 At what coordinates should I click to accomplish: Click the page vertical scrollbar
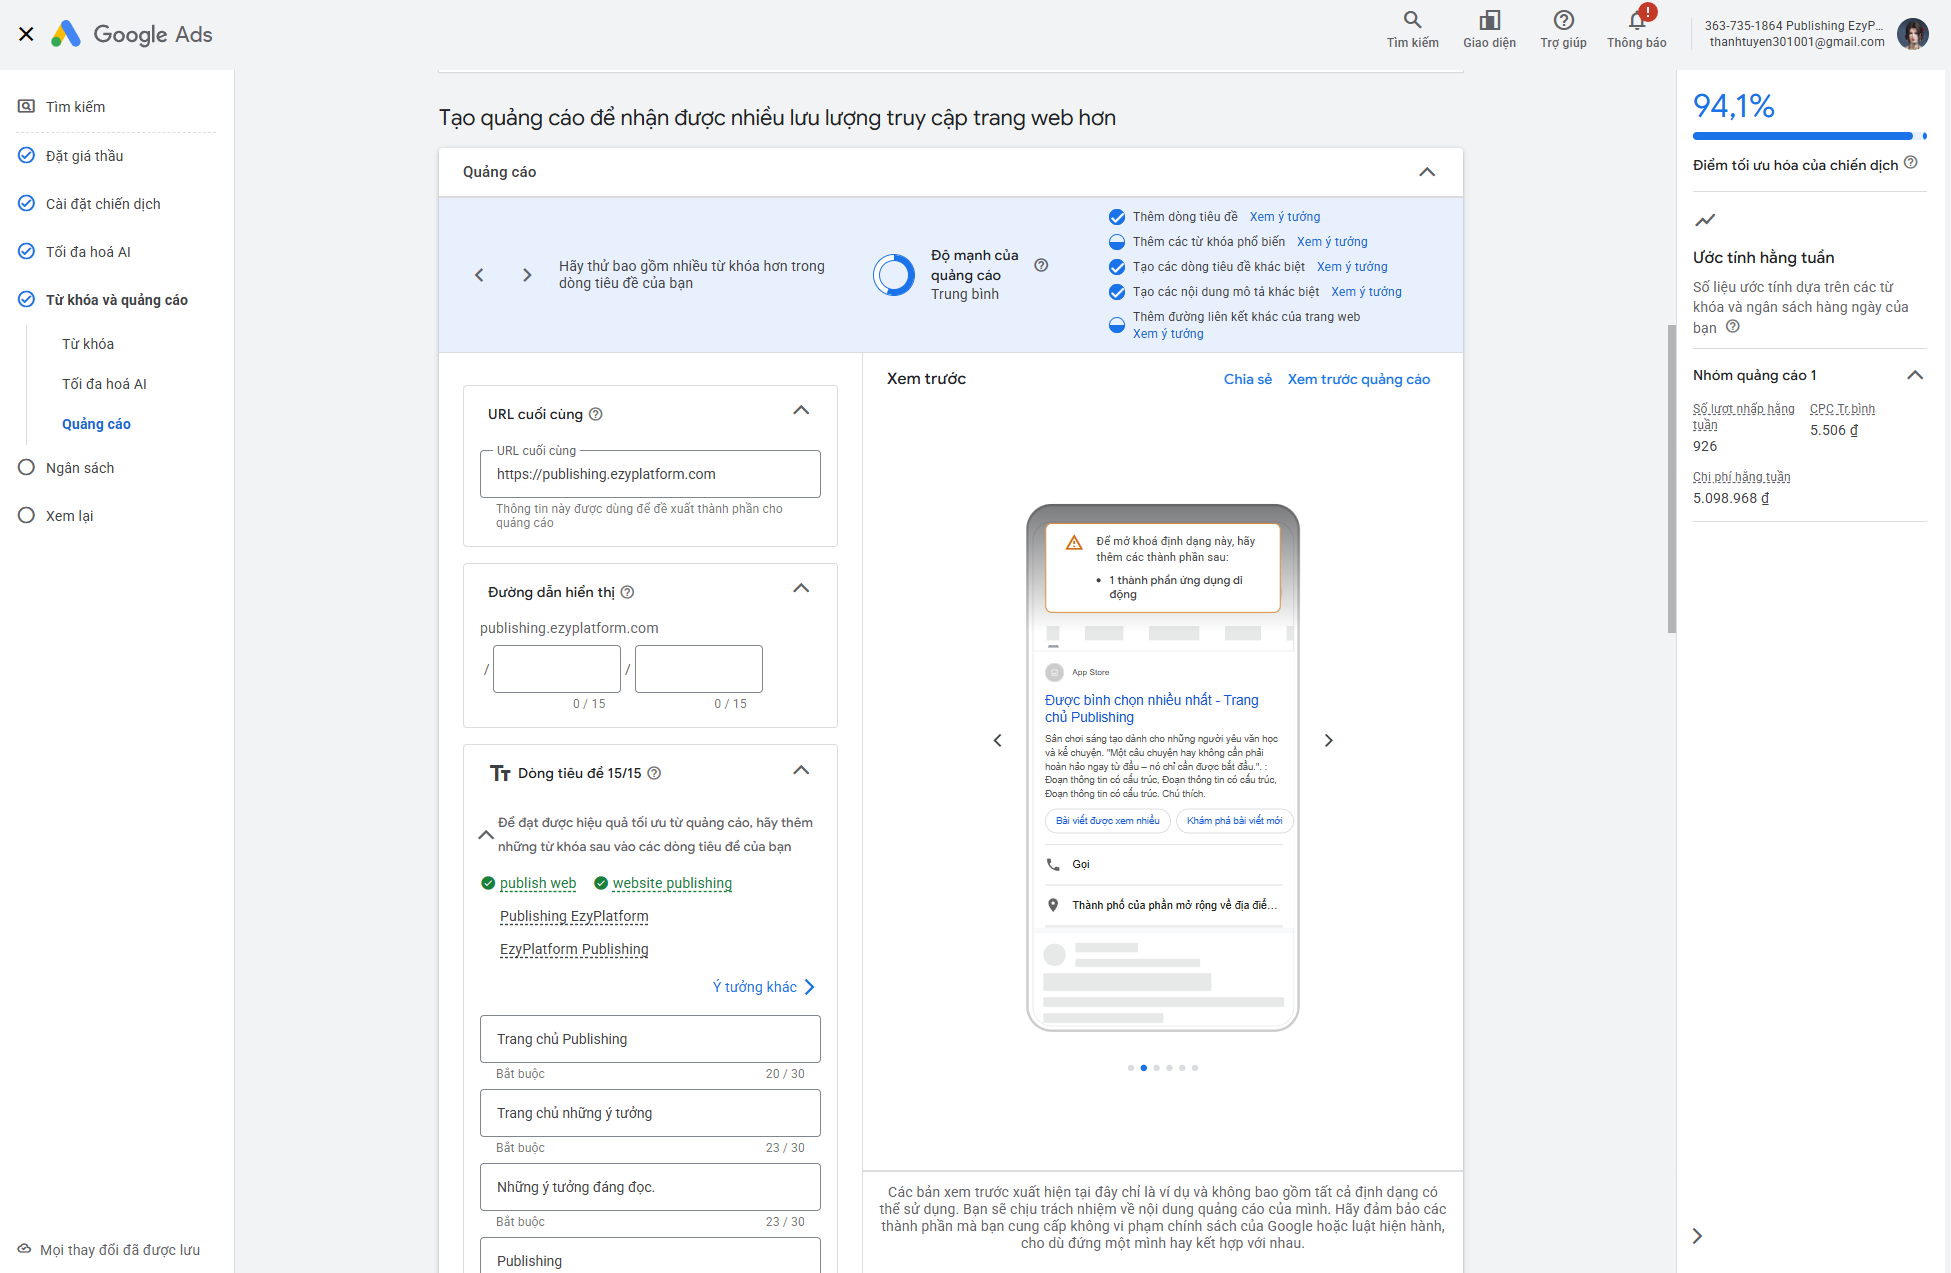coord(1671,478)
